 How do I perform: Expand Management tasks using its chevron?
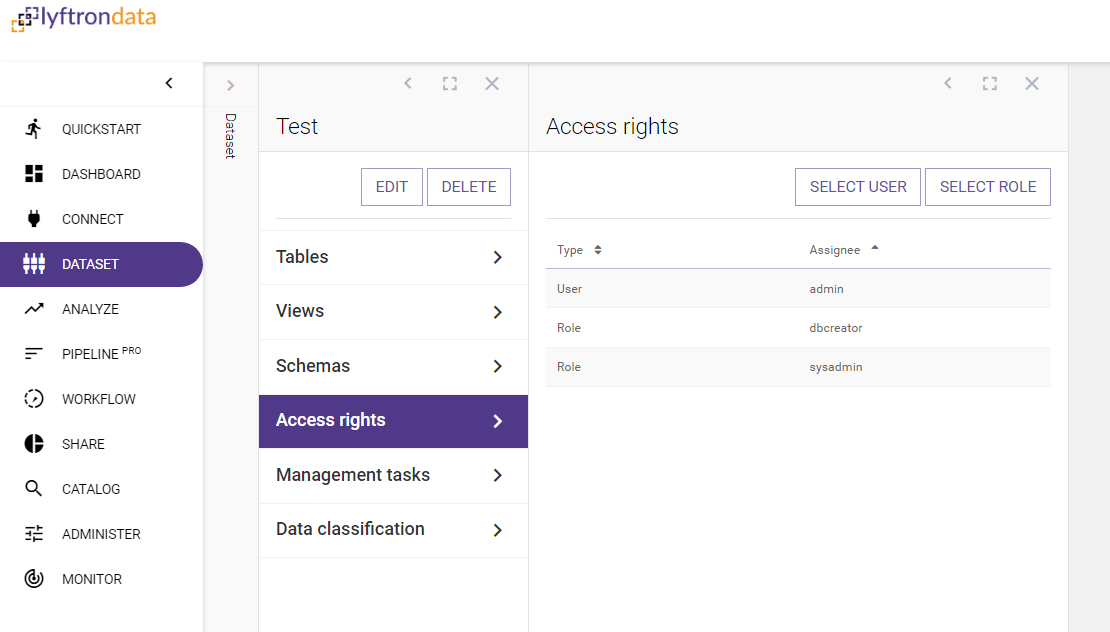(498, 476)
